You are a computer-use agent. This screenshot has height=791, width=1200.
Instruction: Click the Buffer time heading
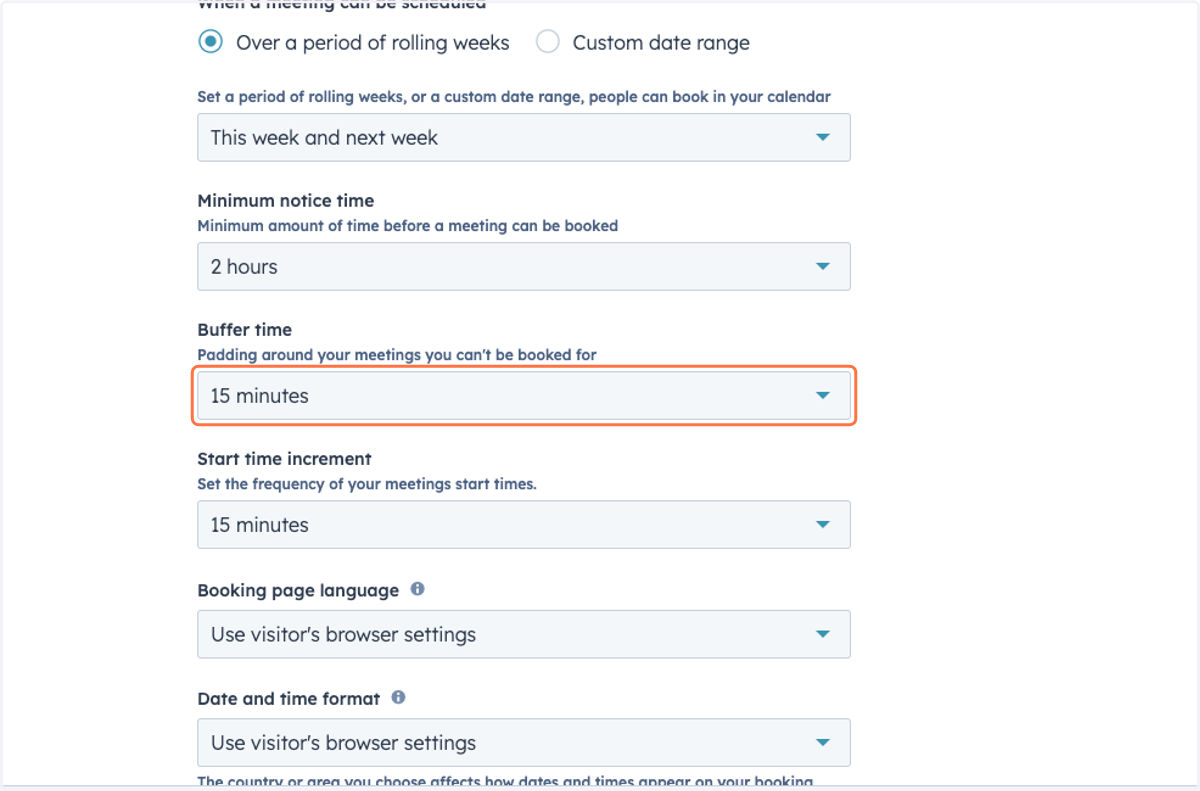coord(245,330)
